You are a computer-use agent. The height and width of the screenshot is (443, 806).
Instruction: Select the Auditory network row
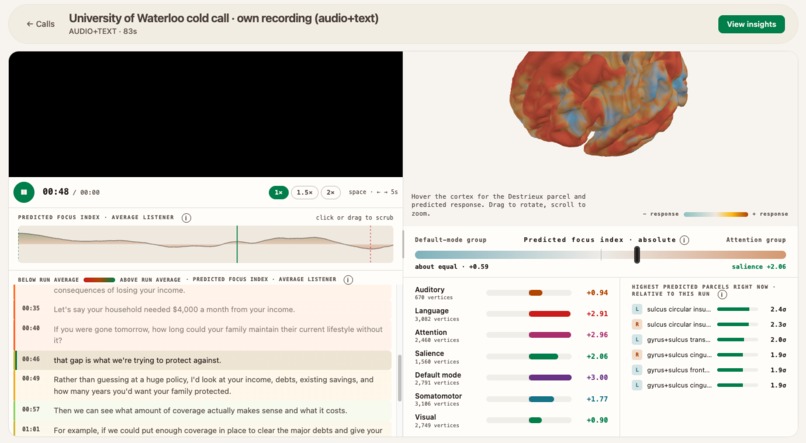[511, 293]
